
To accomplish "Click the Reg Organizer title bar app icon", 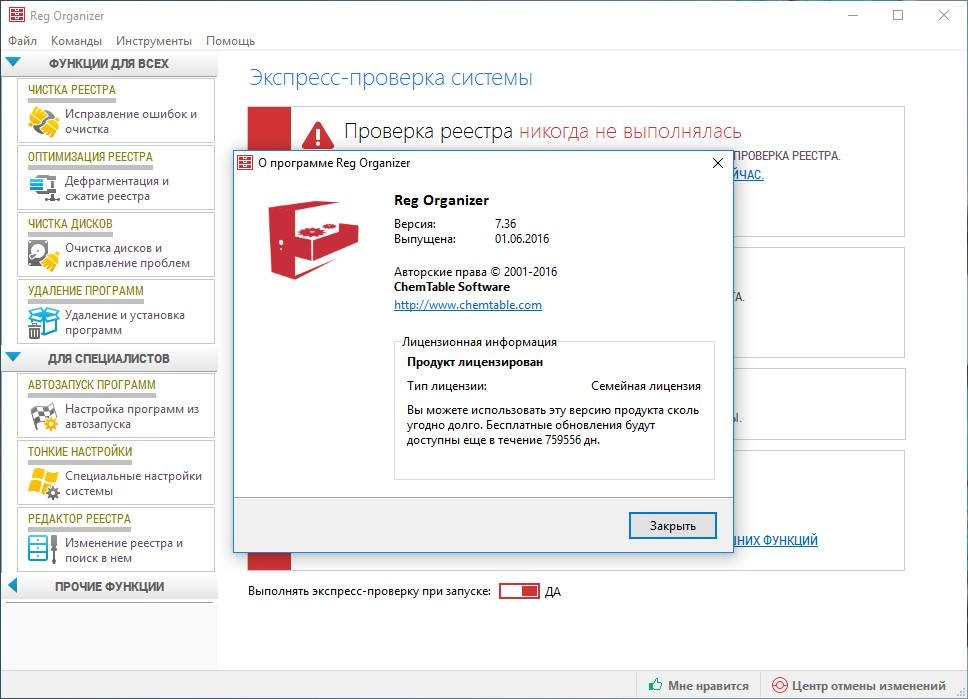I will tap(17, 15).
